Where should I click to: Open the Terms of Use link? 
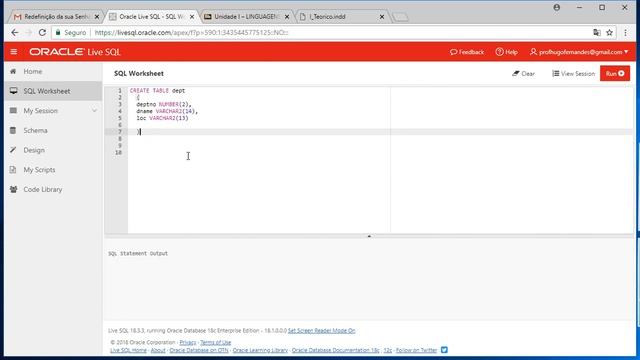[216, 342]
